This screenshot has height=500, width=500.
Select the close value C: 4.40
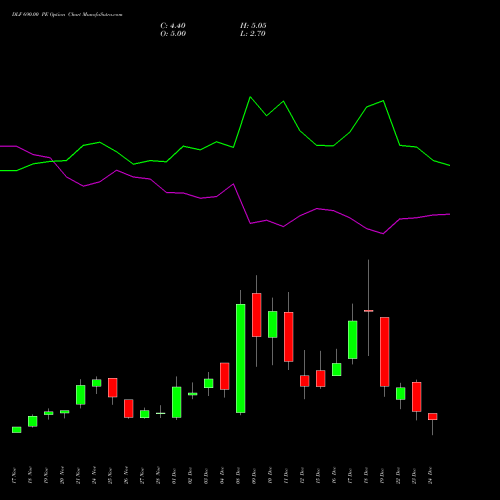[x=173, y=26]
